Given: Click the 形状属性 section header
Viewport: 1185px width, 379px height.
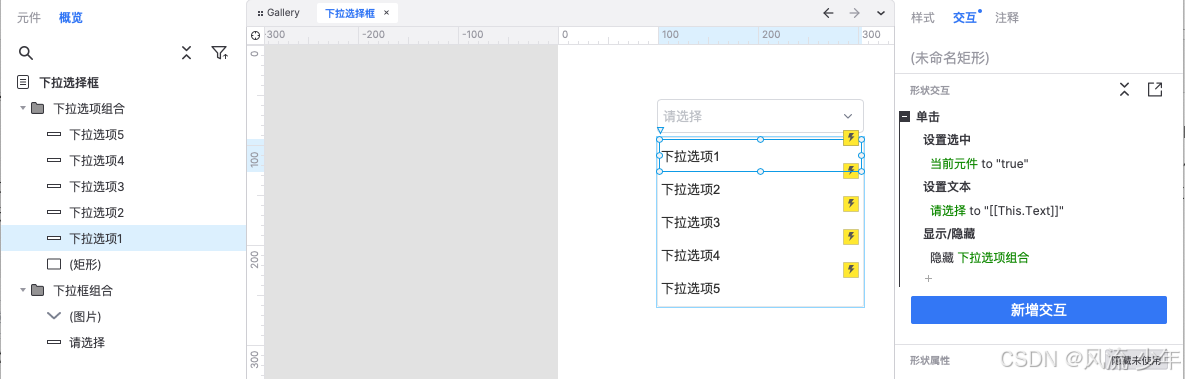Looking at the screenshot, I should 930,361.
